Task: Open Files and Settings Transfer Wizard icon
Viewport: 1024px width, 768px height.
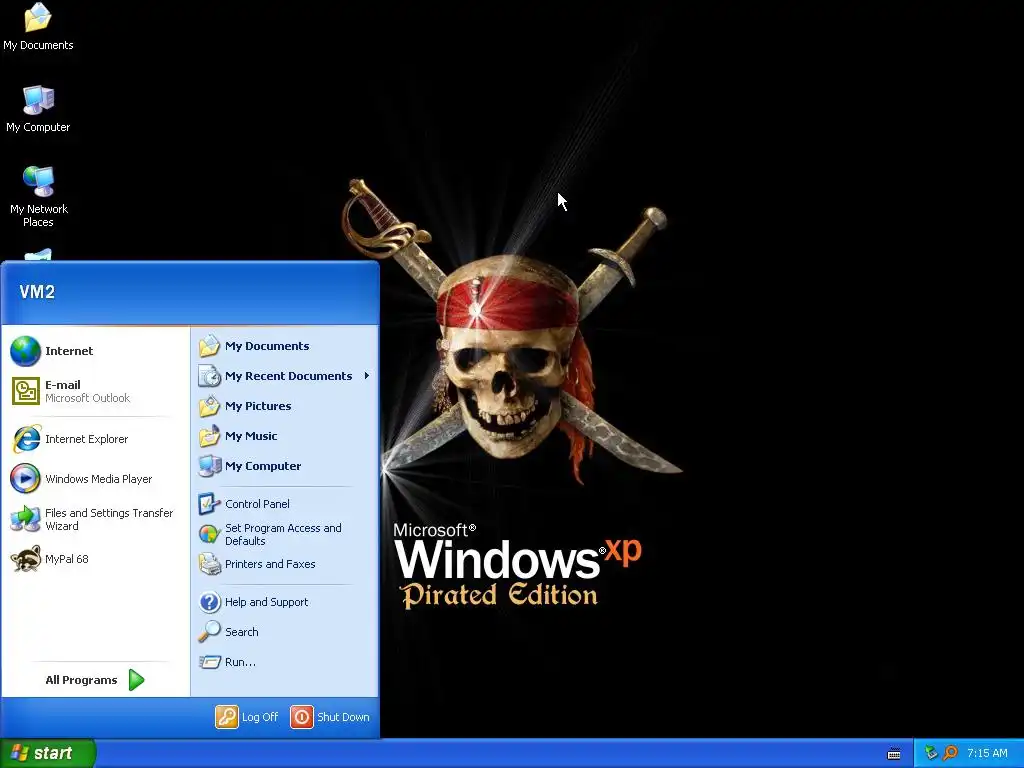Action: [25, 519]
